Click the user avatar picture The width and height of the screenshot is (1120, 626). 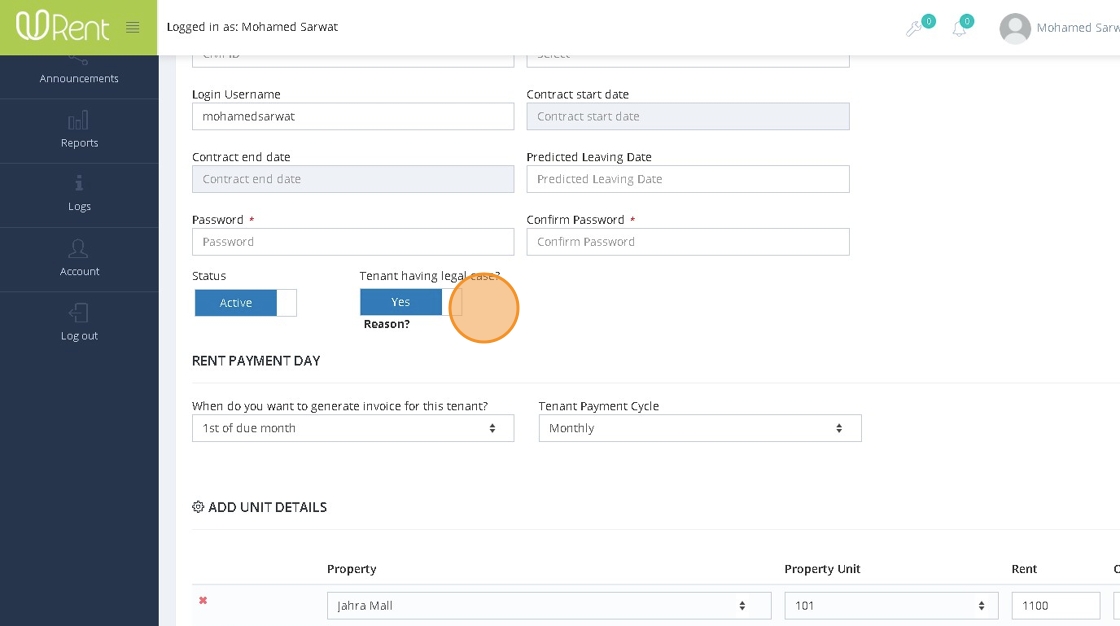[1015, 28]
